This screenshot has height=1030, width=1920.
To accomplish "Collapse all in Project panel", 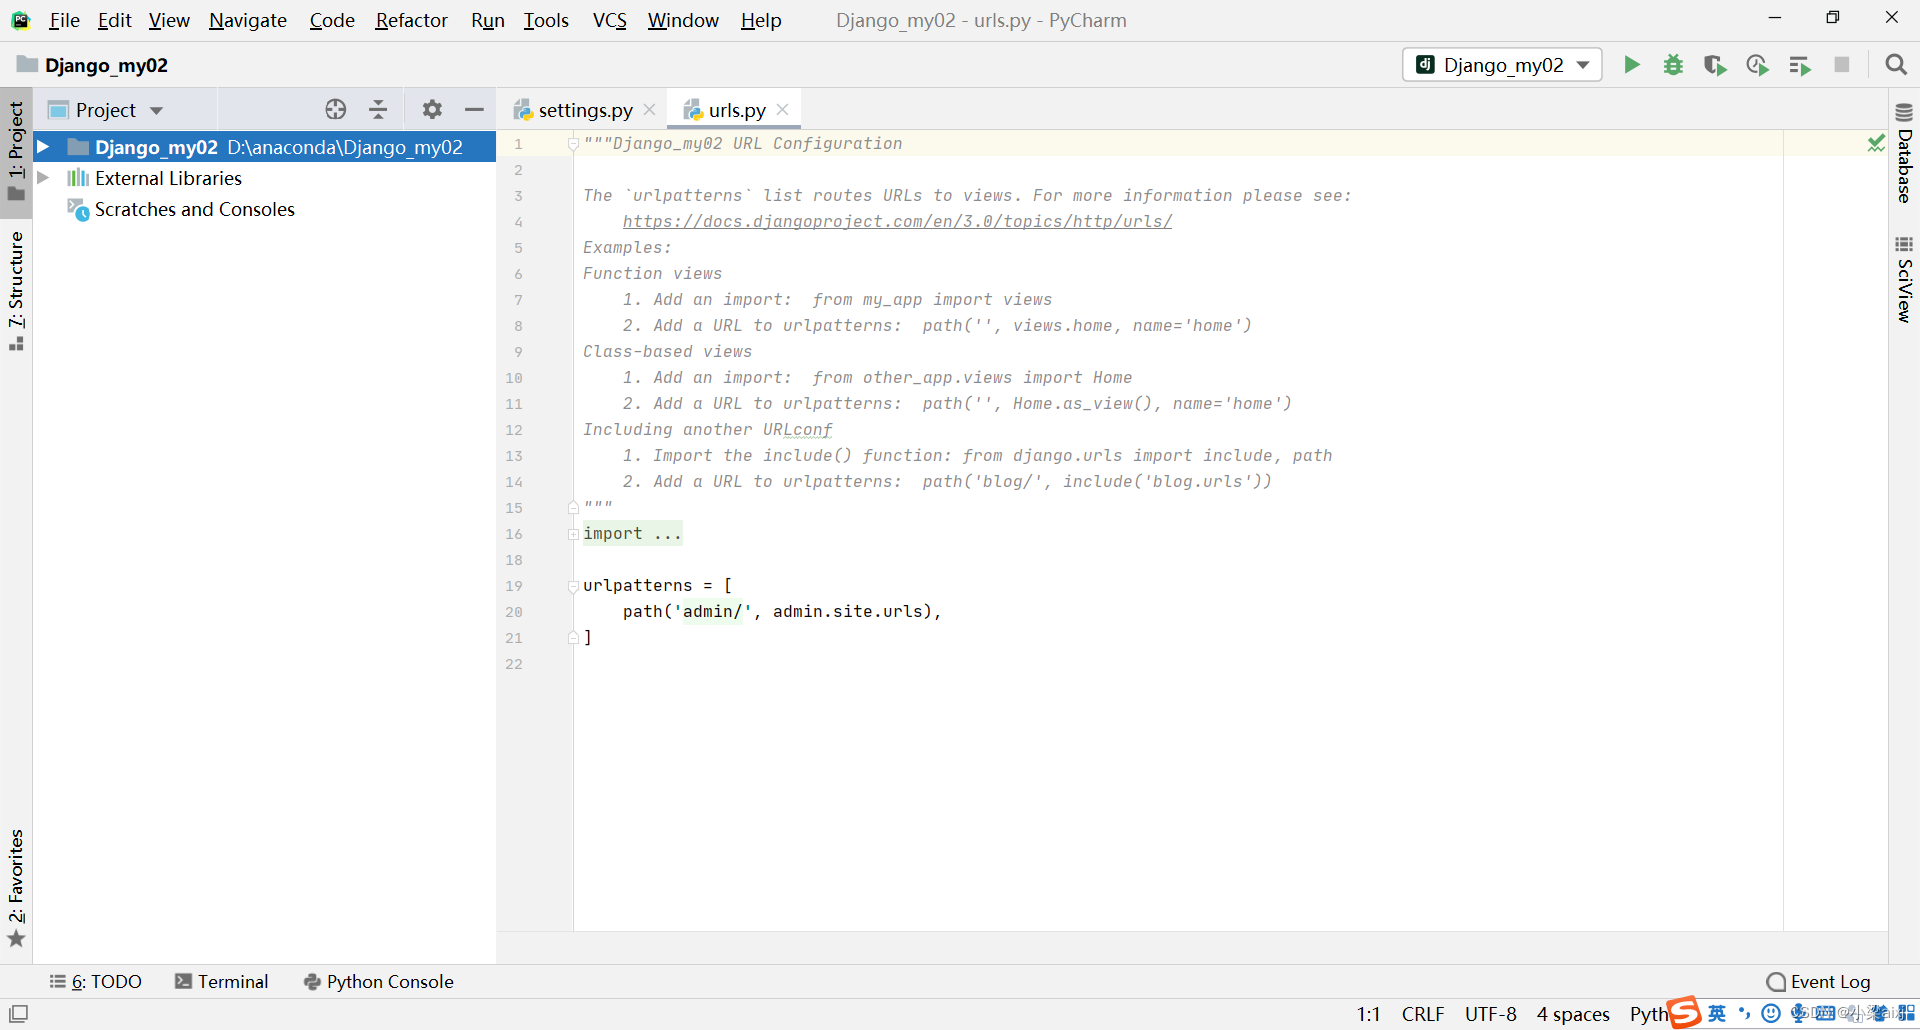I will click(x=378, y=110).
